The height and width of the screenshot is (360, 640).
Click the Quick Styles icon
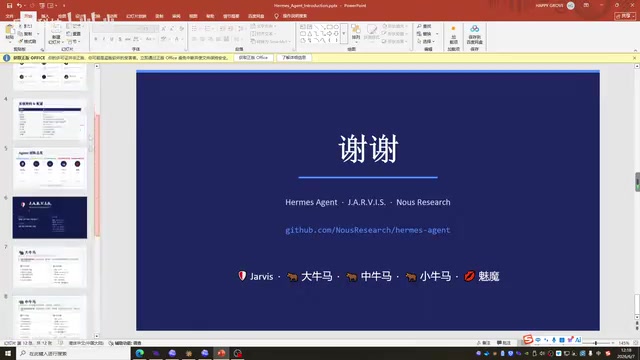coord(371,29)
